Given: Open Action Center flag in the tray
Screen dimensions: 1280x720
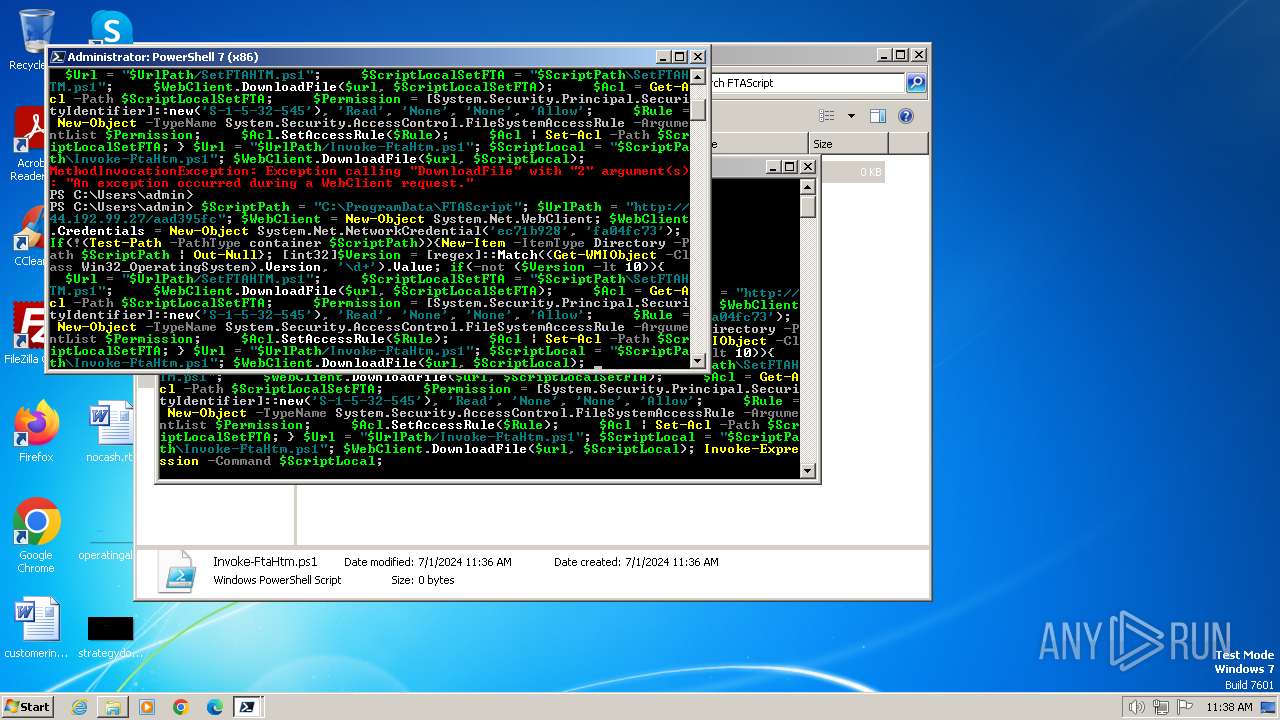Looking at the screenshot, I should click(1184, 707).
